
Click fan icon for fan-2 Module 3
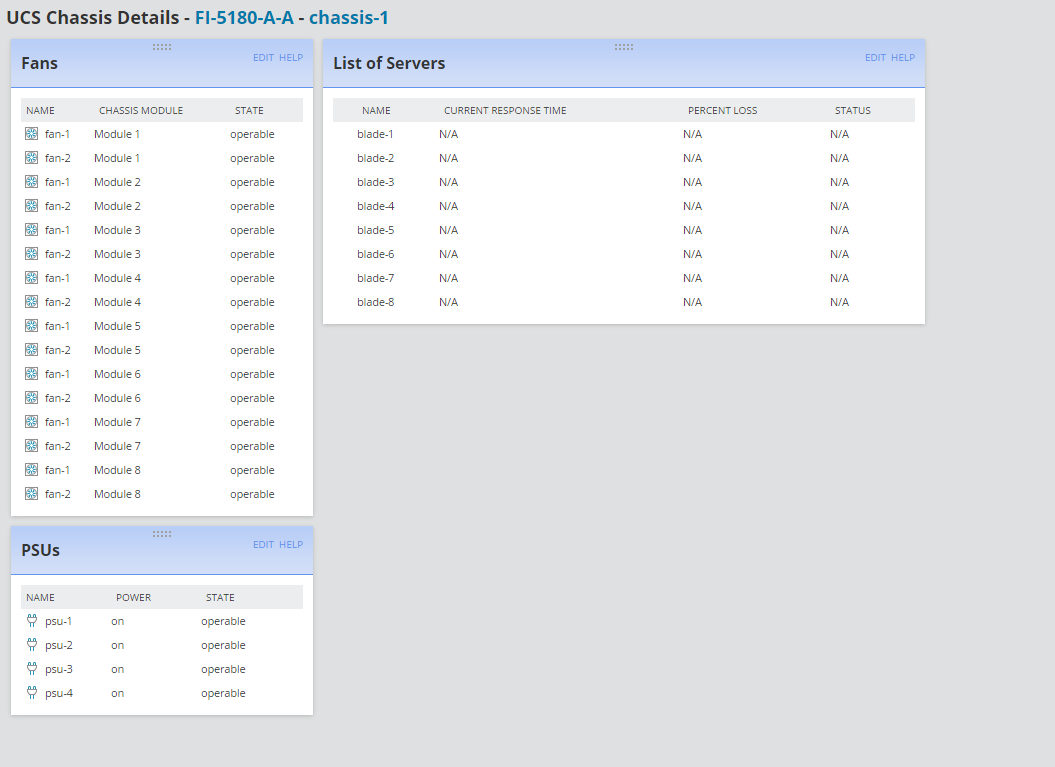tap(32, 254)
